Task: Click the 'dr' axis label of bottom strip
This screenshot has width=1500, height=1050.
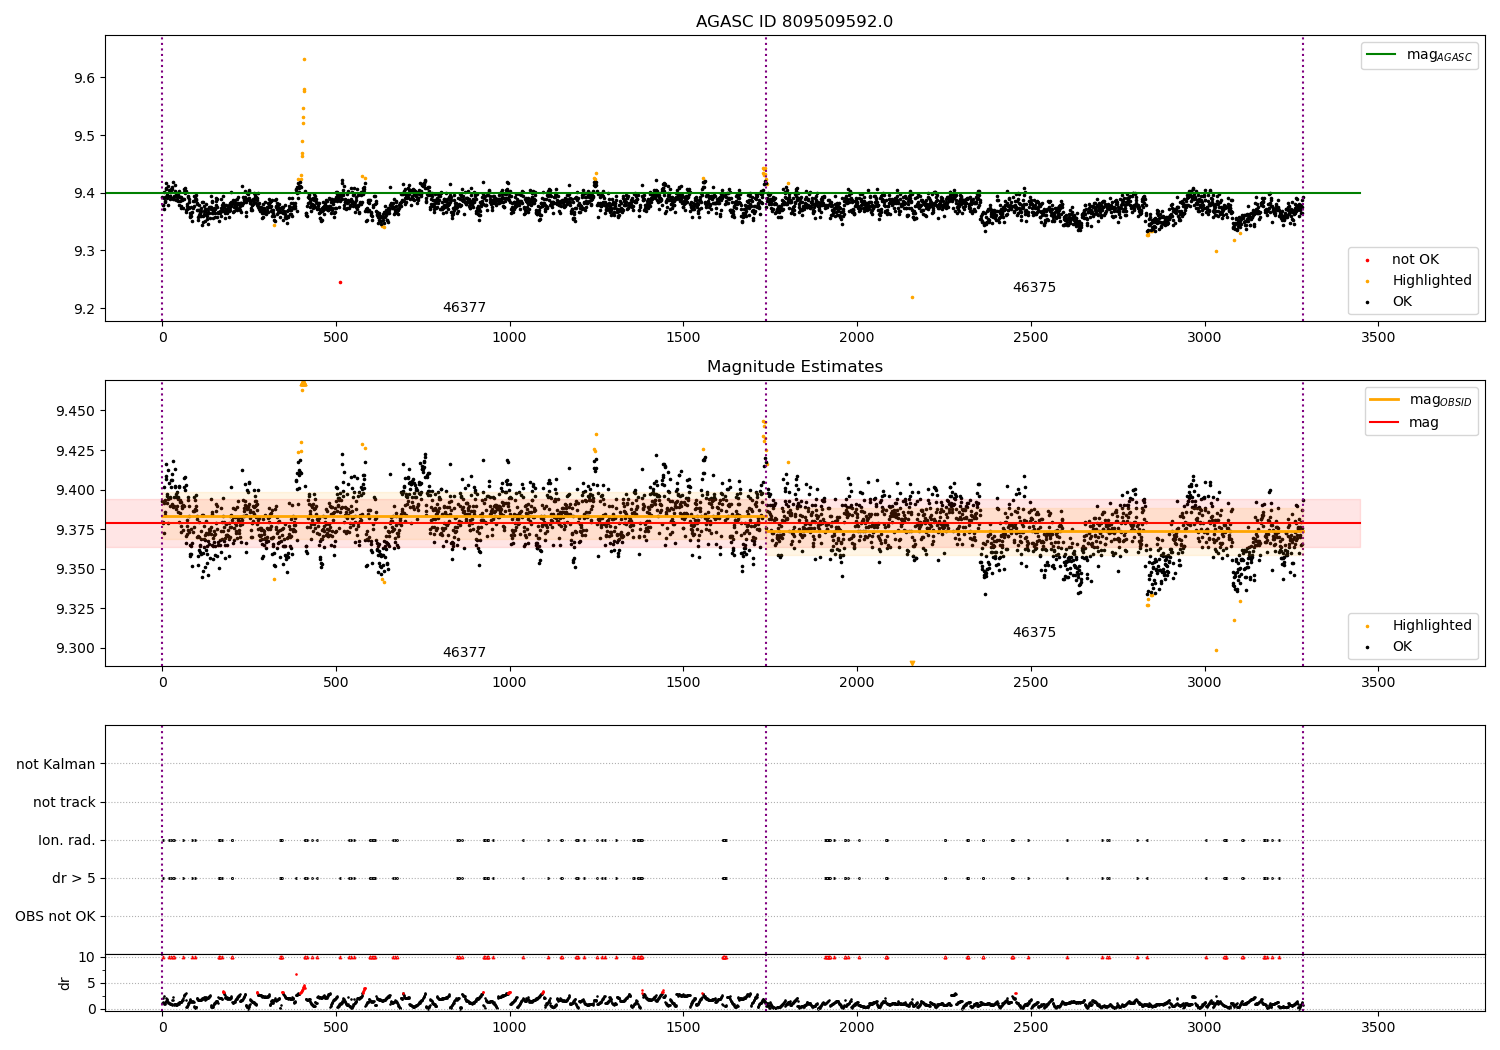Action: pos(65,983)
